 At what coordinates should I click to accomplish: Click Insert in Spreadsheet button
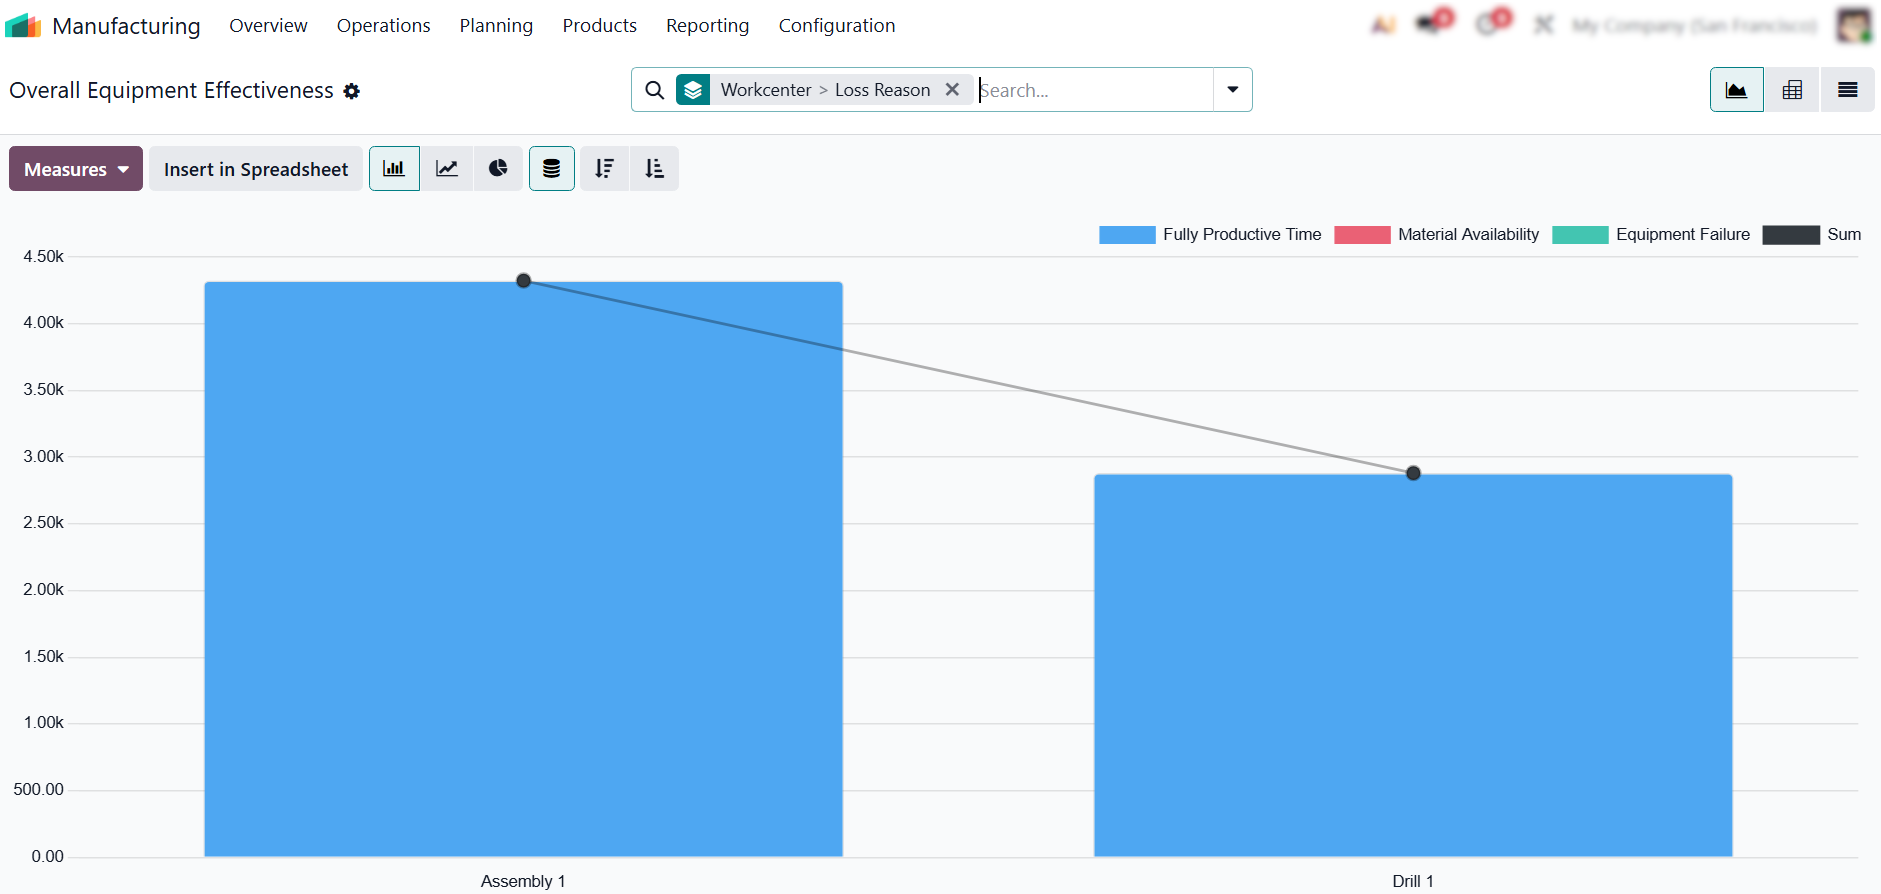pyautogui.click(x=256, y=169)
